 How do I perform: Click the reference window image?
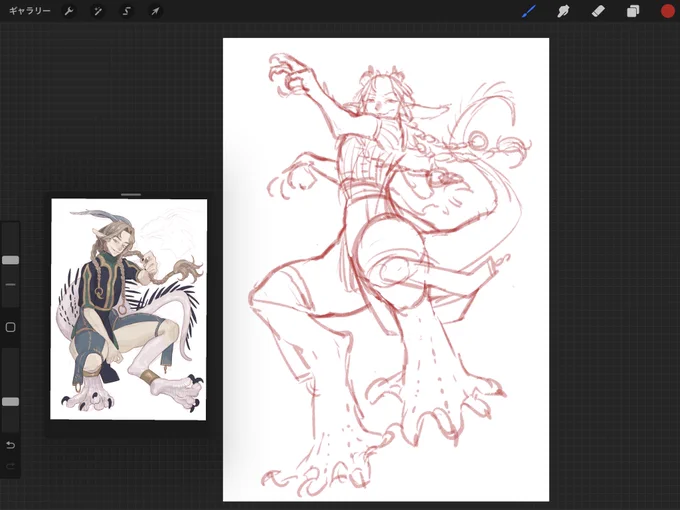tap(129, 309)
